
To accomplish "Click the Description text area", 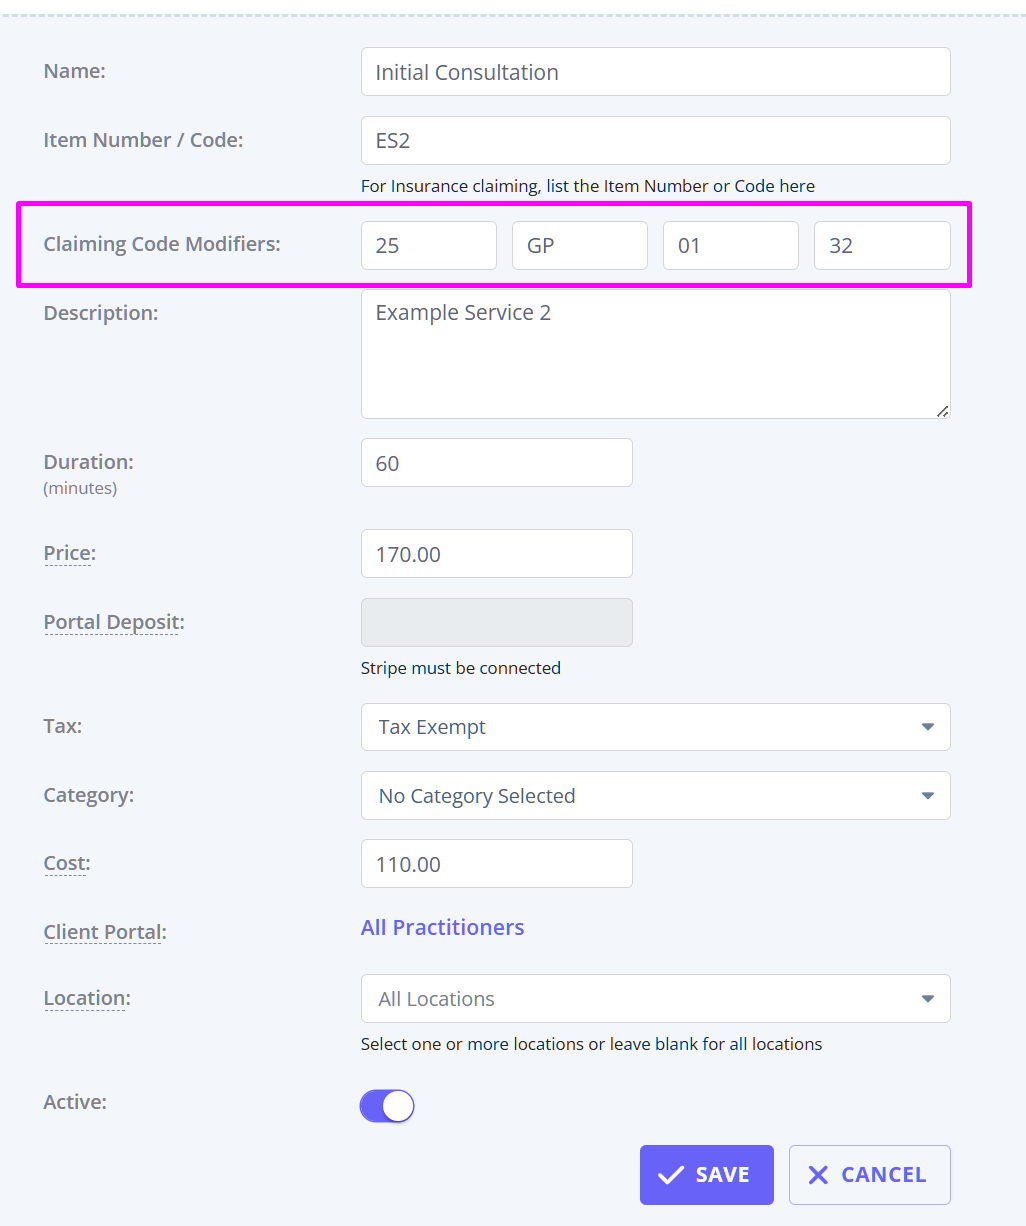I will pyautogui.click(x=655, y=354).
